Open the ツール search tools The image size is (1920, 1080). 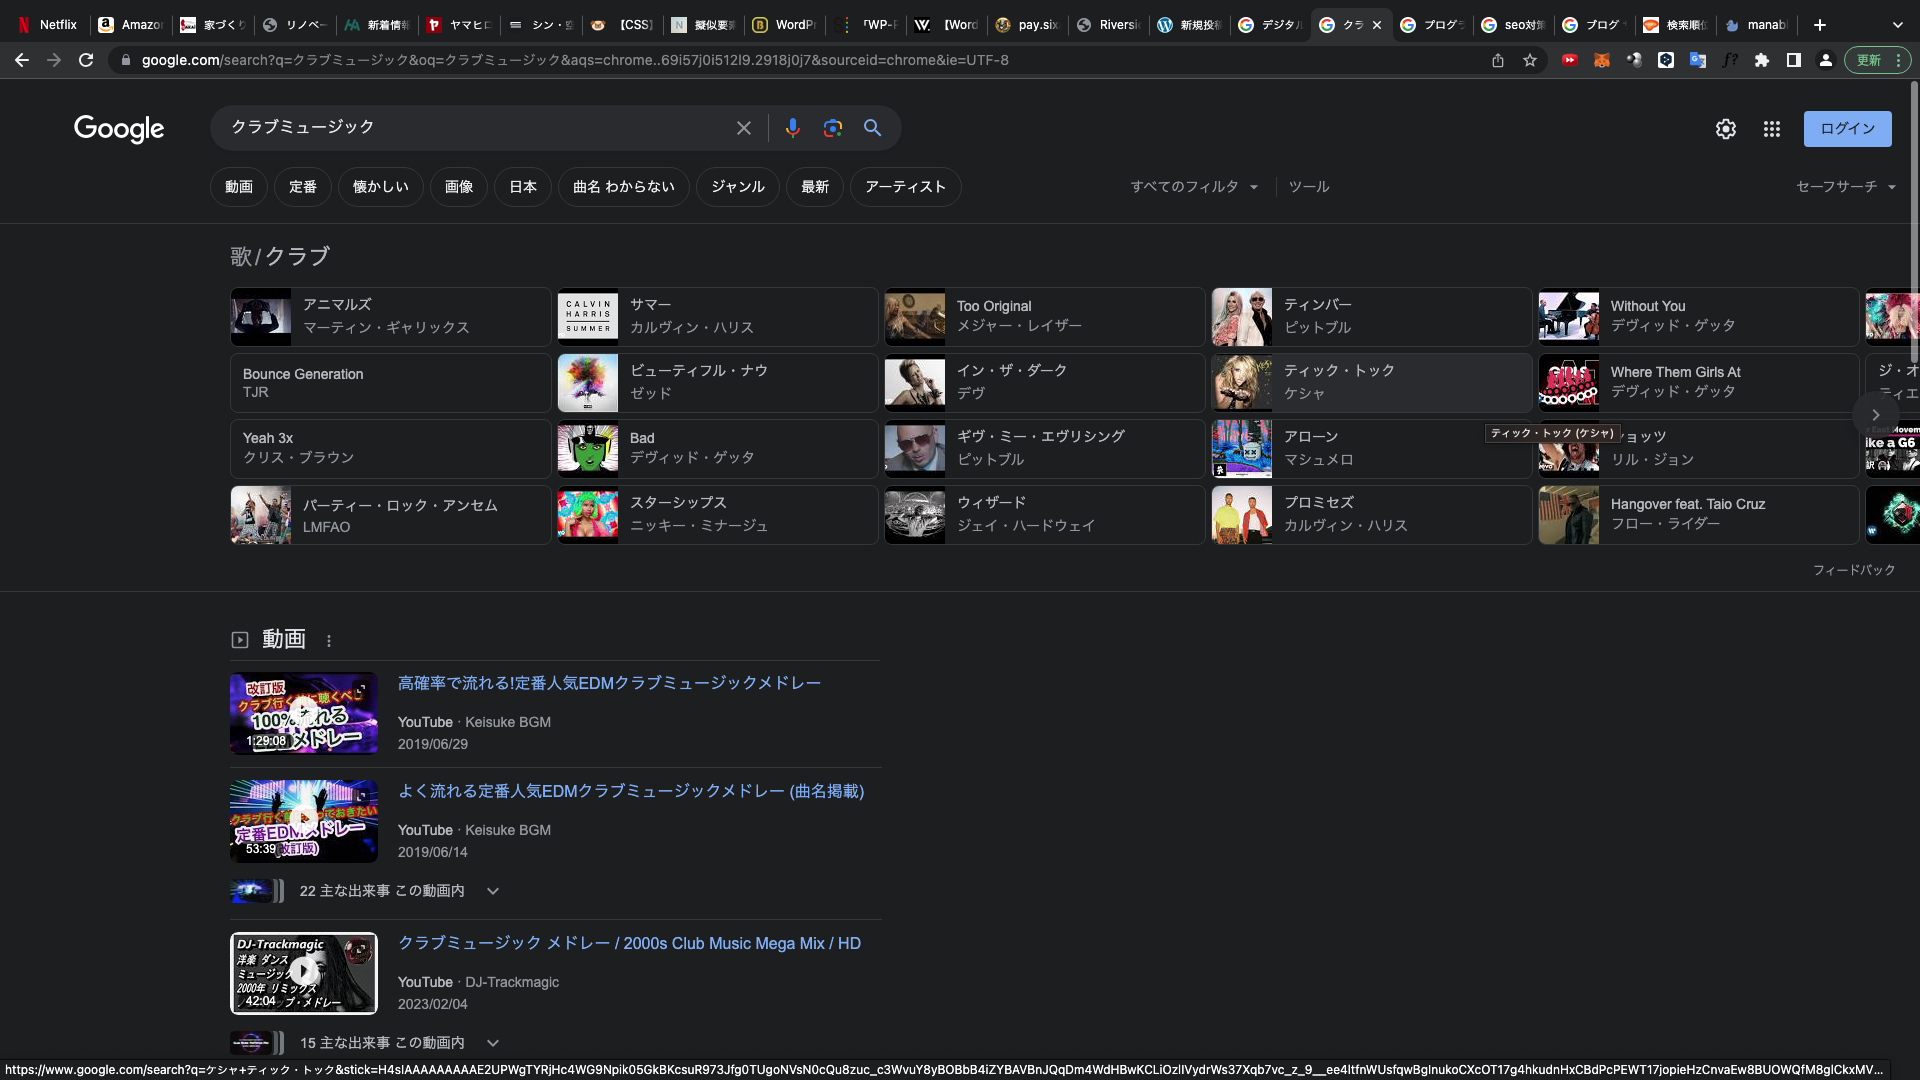pos(1309,187)
